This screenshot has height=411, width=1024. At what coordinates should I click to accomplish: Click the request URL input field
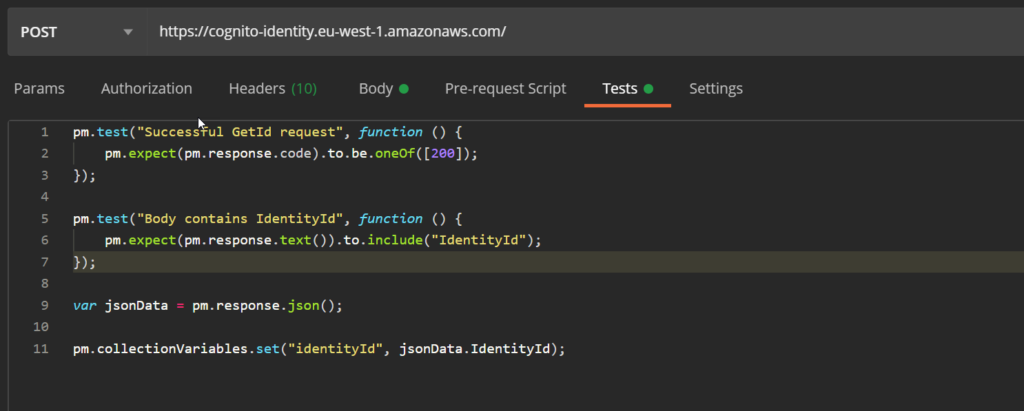click(580, 31)
